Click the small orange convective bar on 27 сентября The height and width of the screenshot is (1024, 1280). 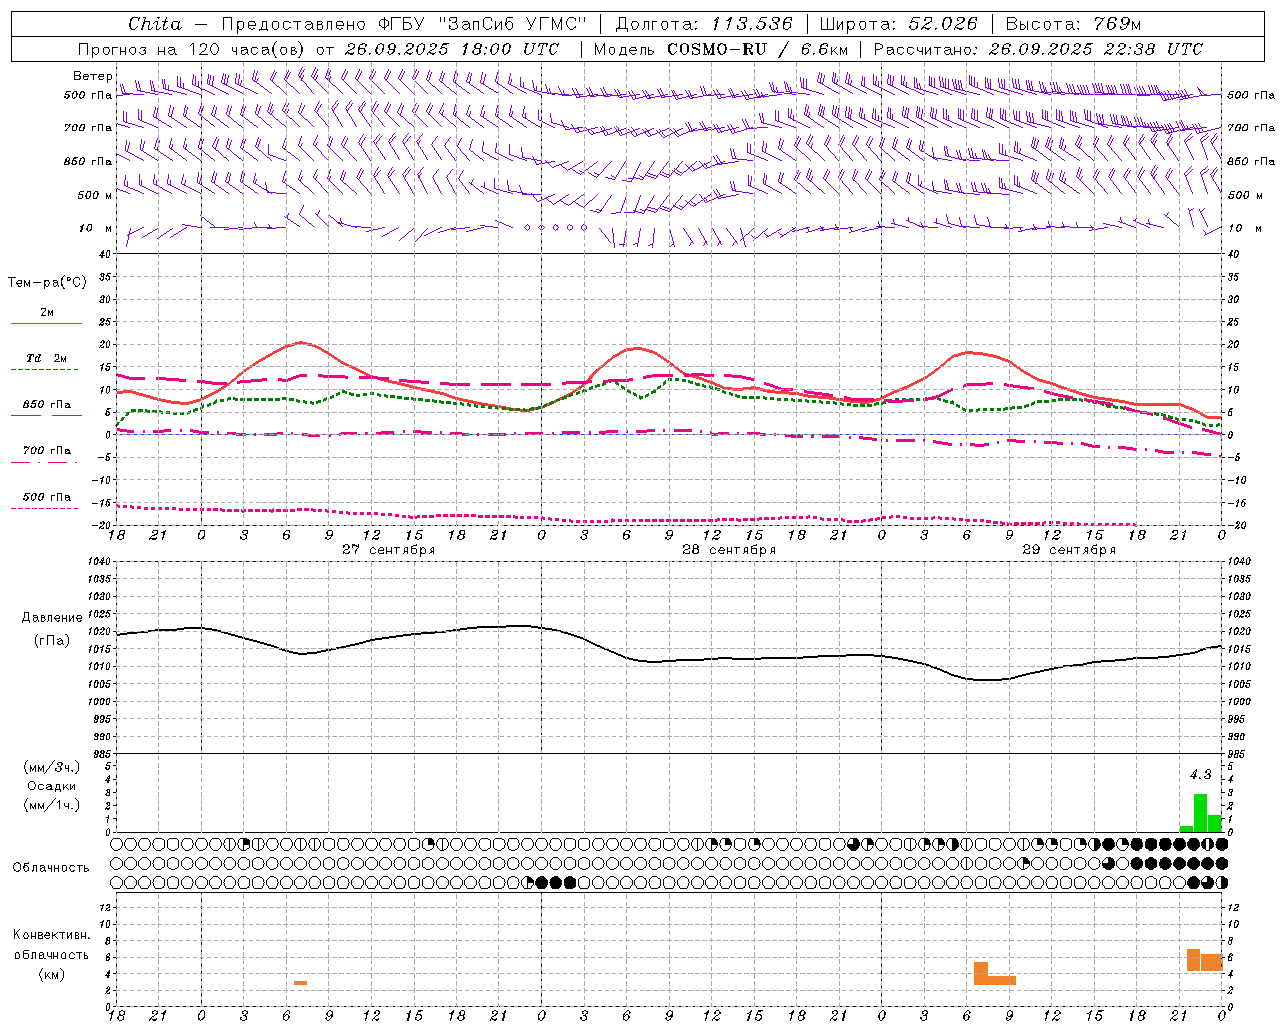pos(300,983)
